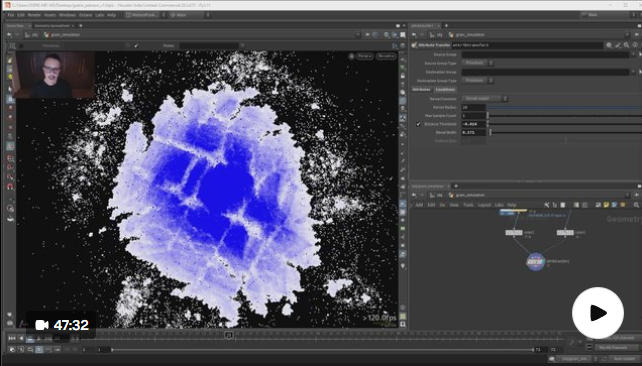
Task: Add a new pane tab in parameters pane
Action: coord(446,25)
